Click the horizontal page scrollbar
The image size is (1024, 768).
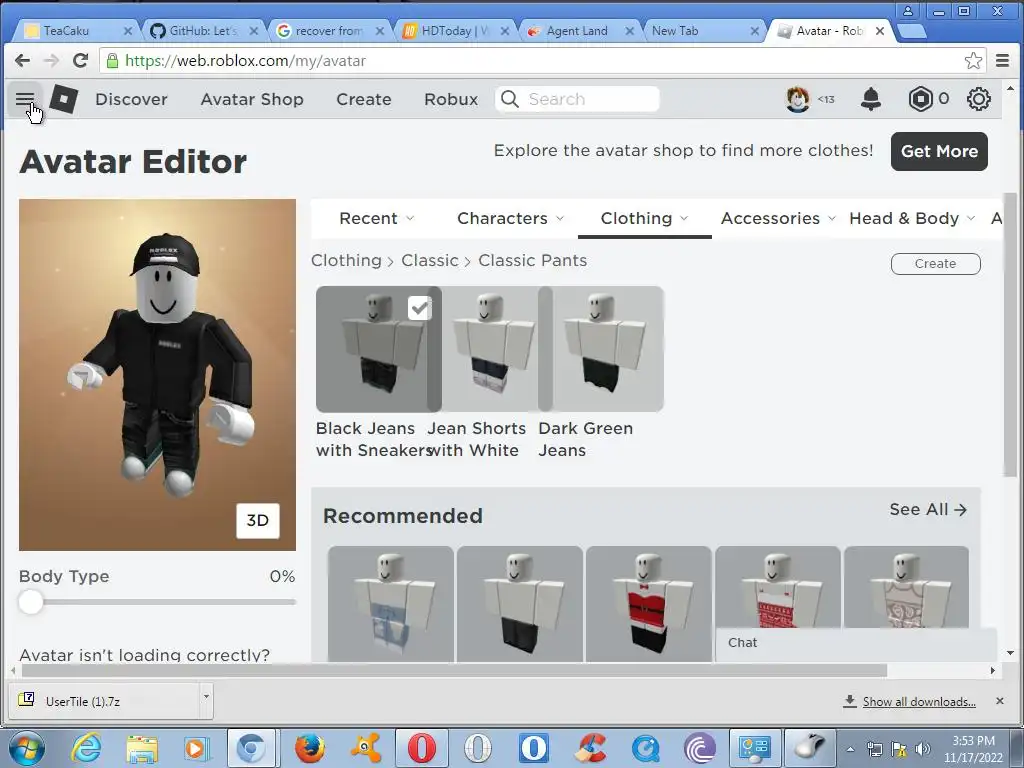(454, 671)
